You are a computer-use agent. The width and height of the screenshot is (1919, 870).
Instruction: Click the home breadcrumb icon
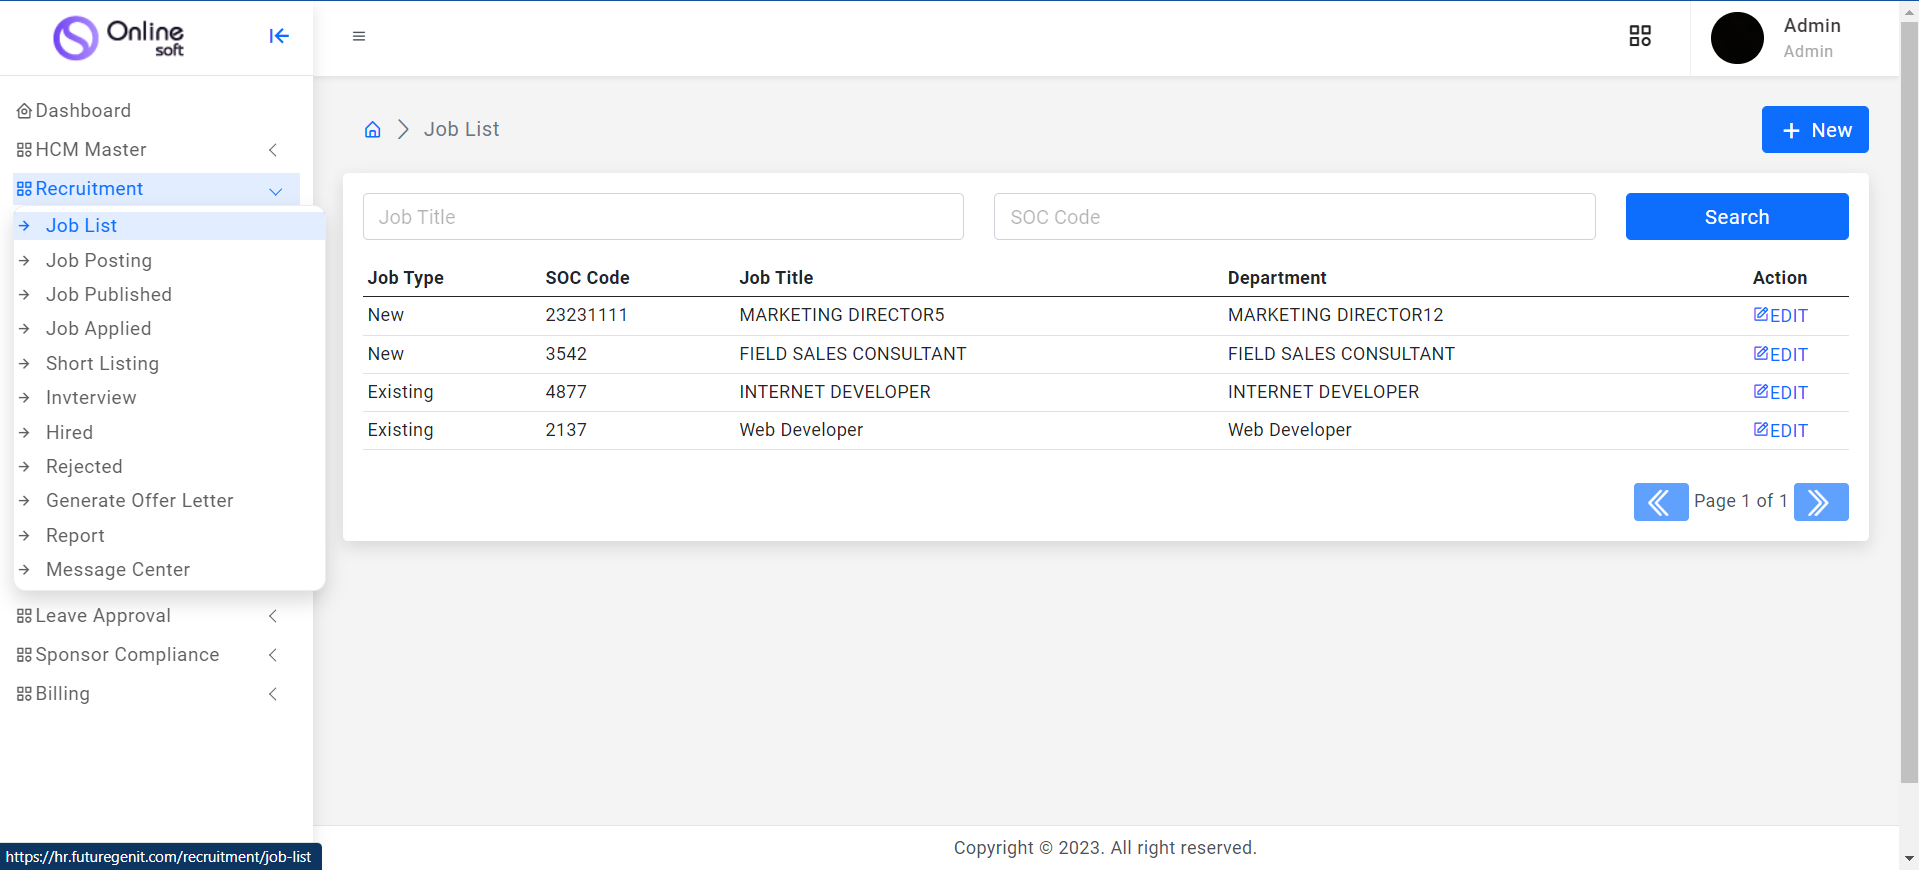(x=373, y=130)
